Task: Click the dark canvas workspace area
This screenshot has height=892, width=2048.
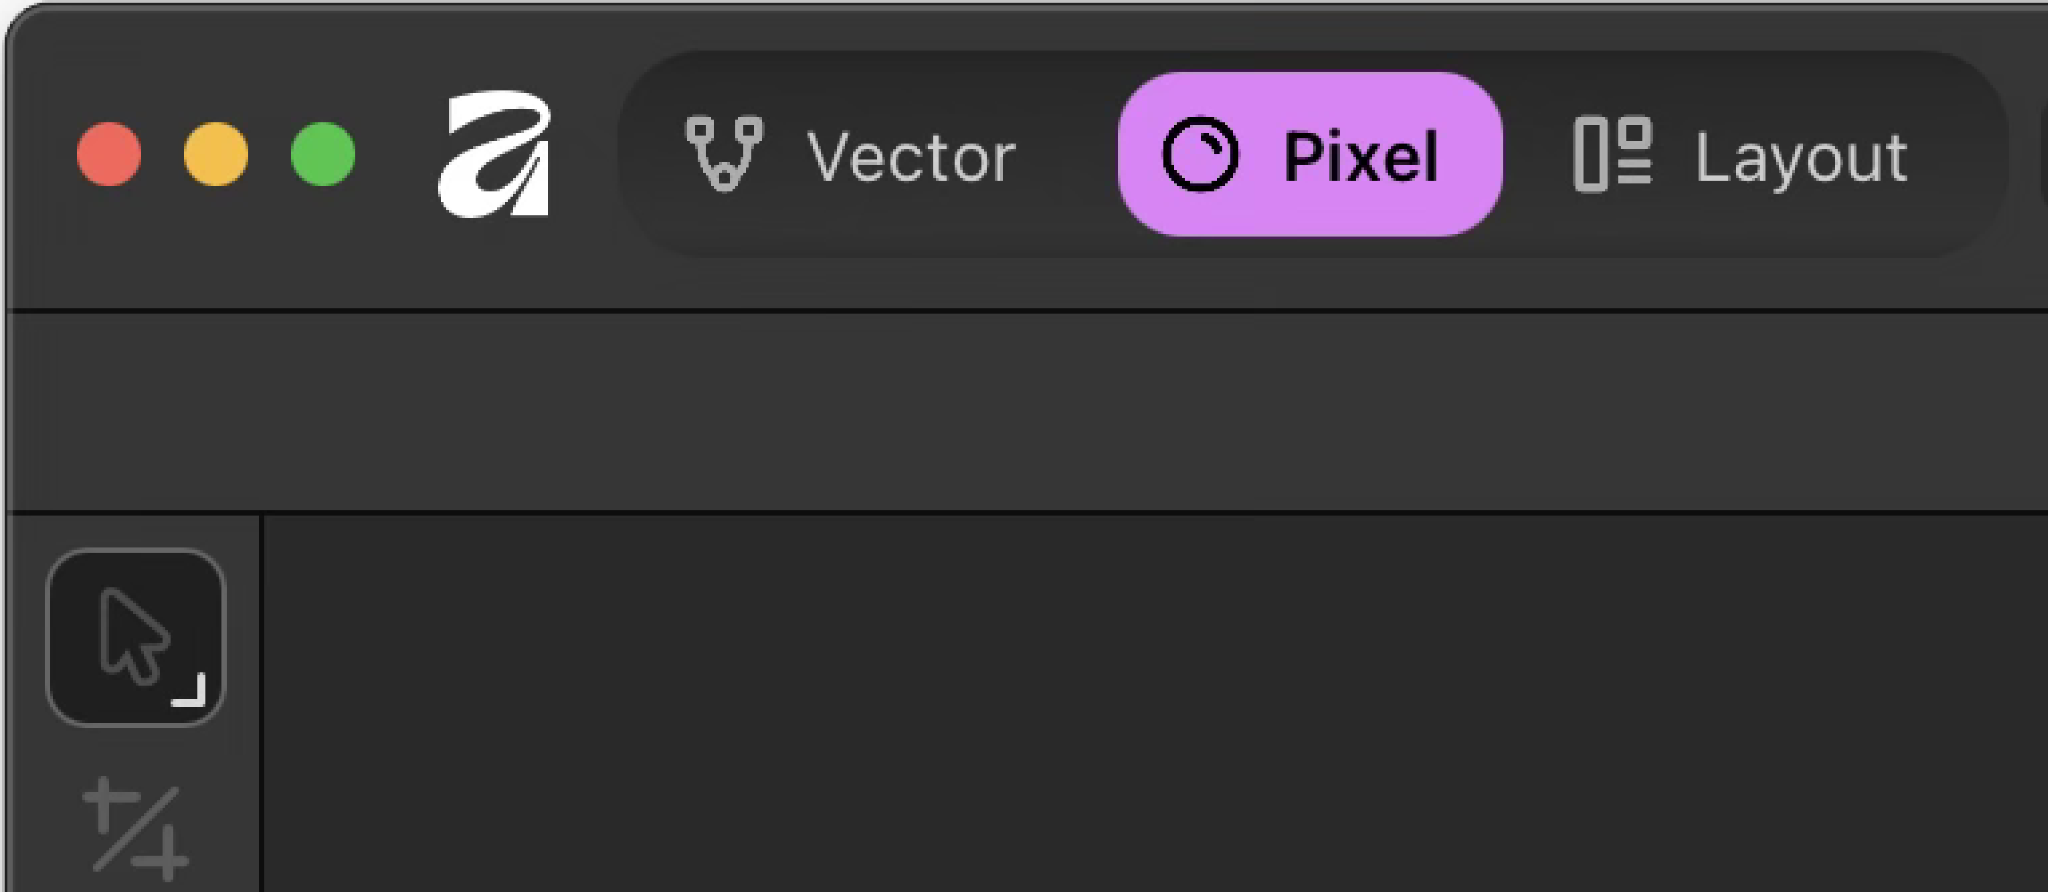Action: (x=1100, y=700)
